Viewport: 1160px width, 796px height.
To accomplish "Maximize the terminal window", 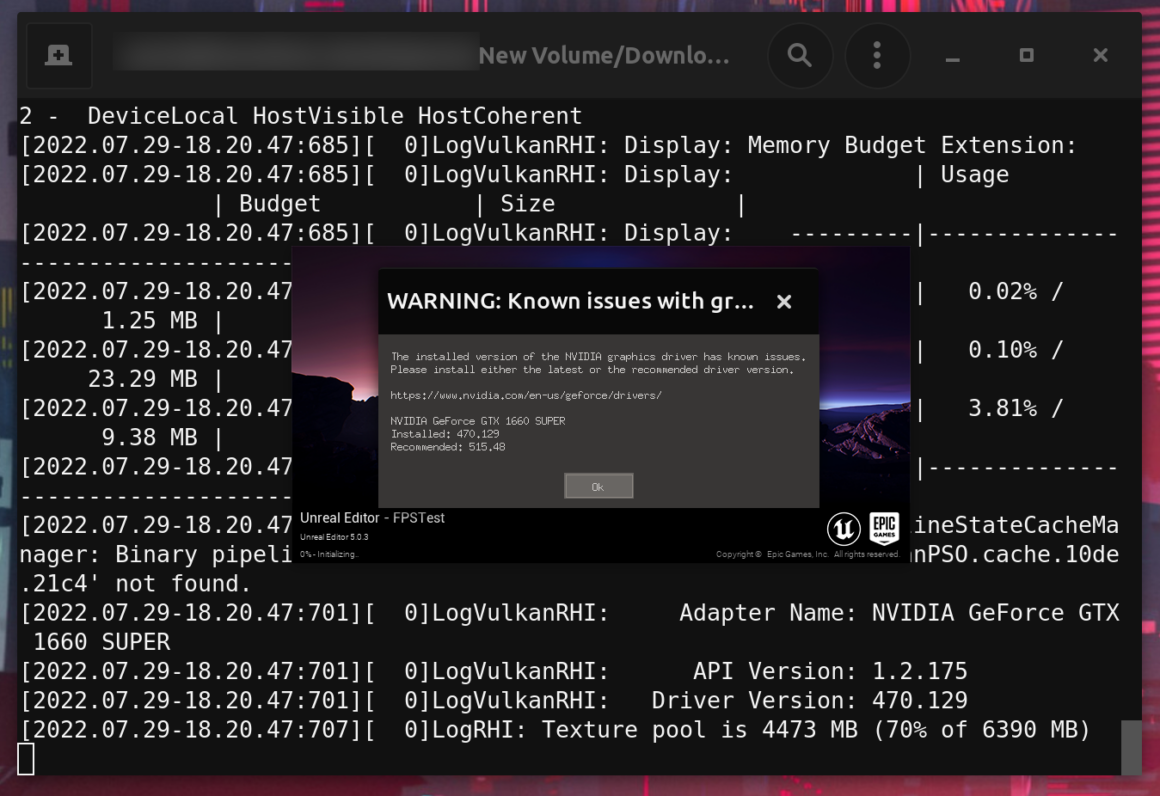I will point(1026,55).
